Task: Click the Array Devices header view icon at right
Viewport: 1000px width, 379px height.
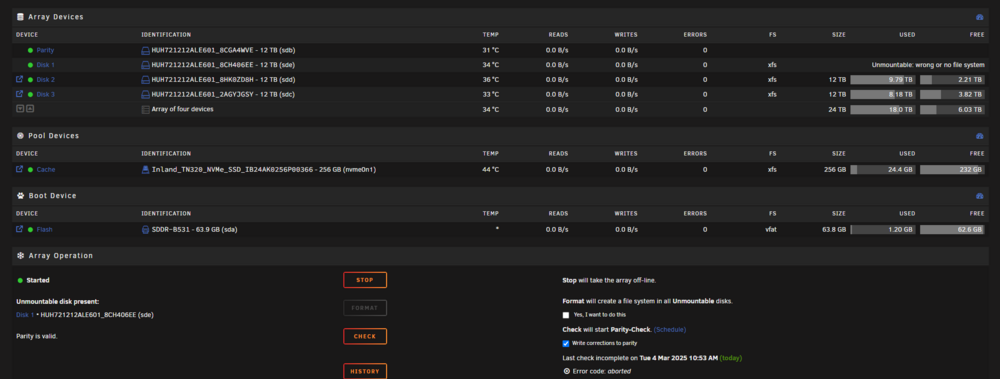Action: pyautogui.click(x=980, y=17)
